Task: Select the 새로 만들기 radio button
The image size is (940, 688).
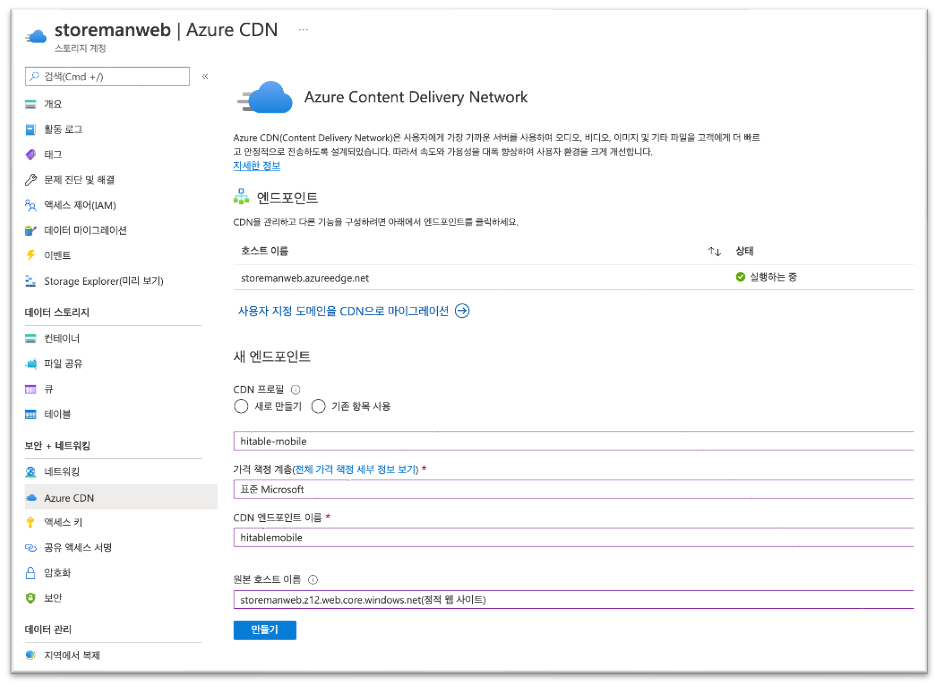Action: point(241,406)
